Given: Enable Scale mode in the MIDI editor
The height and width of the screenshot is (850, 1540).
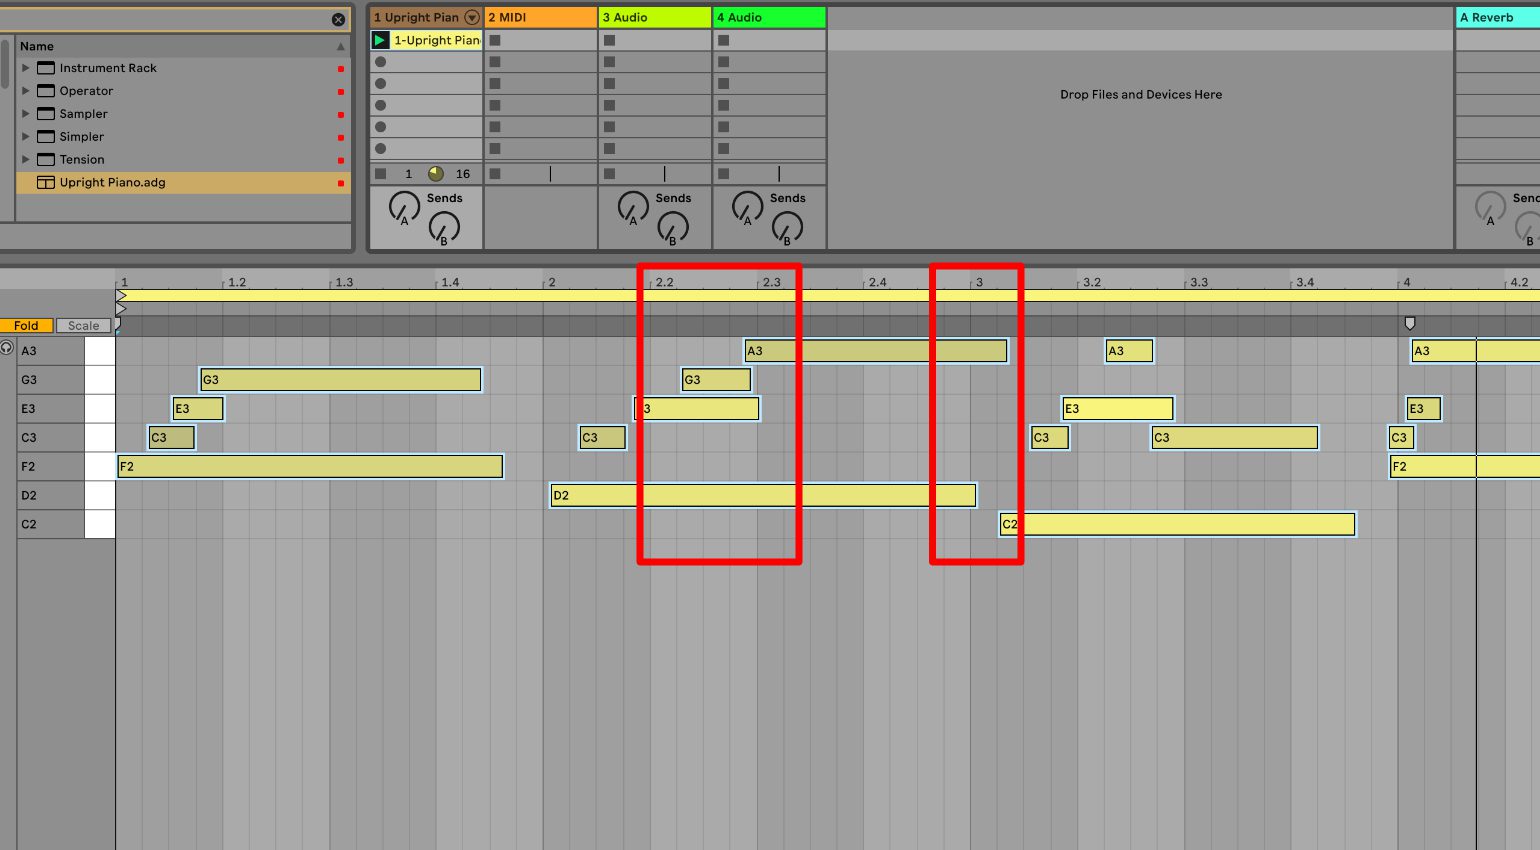Looking at the screenshot, I should click(x=82, y=324).
